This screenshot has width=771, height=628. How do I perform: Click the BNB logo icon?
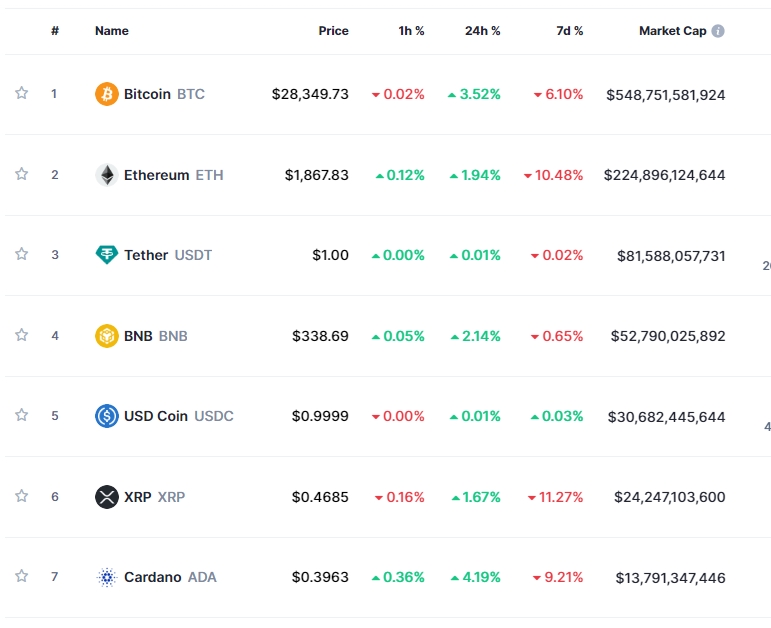pos(106,336)
